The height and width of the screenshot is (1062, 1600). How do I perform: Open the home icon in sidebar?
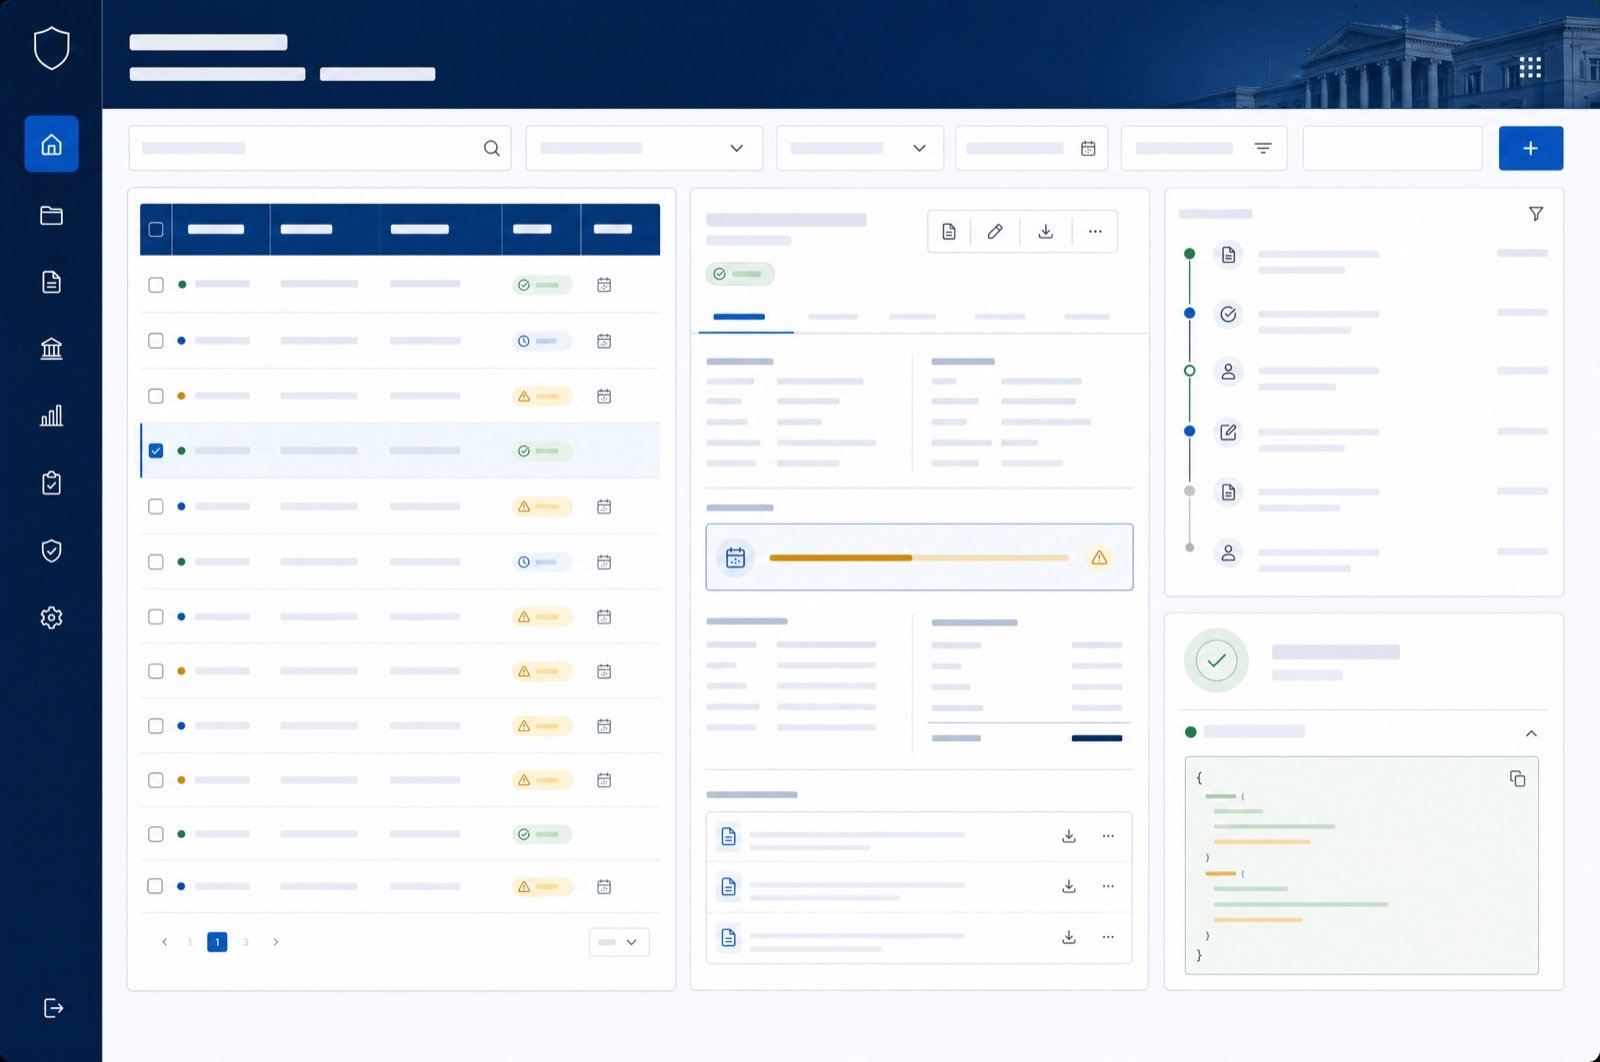click(x=51, y=144)
